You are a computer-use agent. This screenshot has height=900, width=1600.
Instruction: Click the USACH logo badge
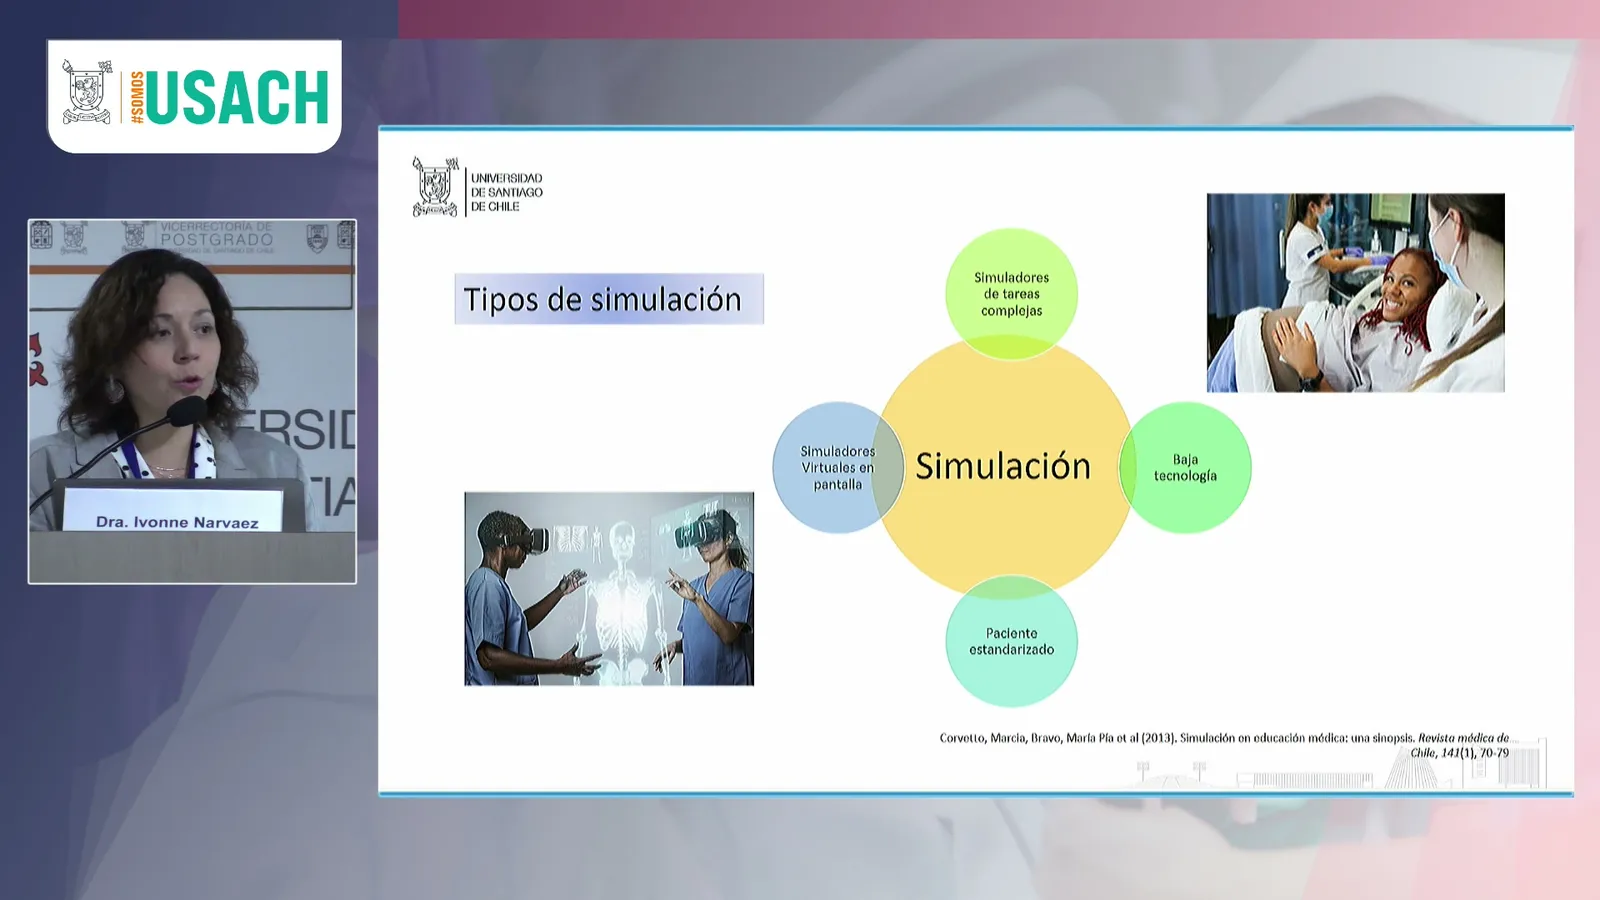[x=195, y=96]
